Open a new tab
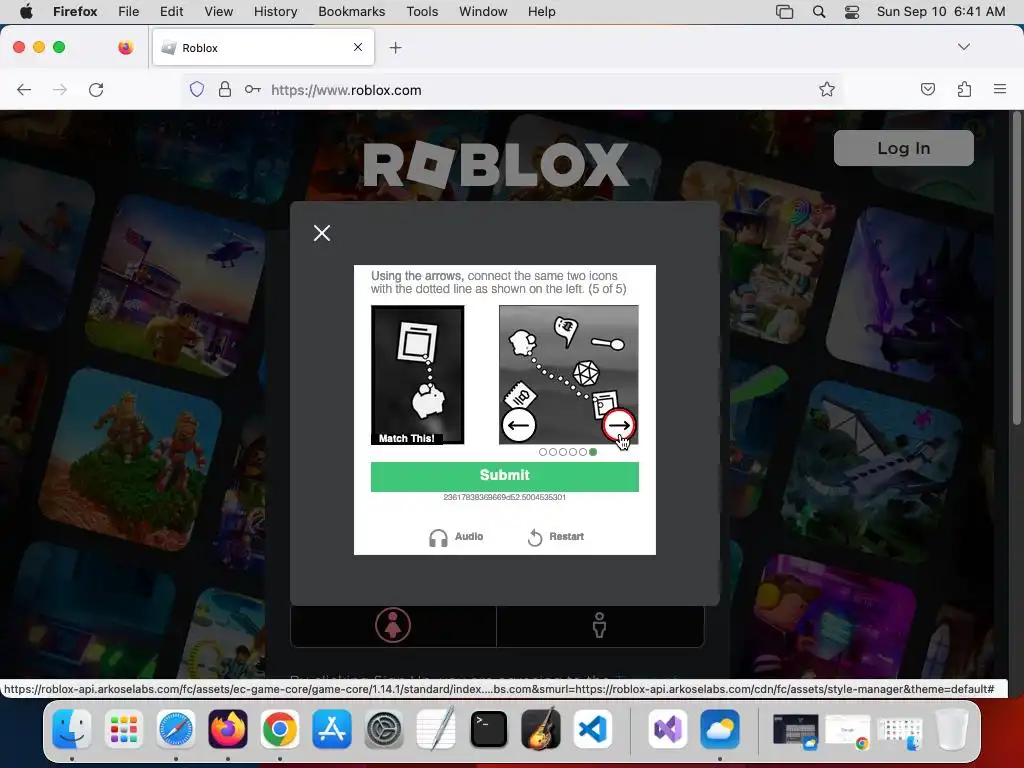Viewport: 1024px width, 768px height. [395, 48]
